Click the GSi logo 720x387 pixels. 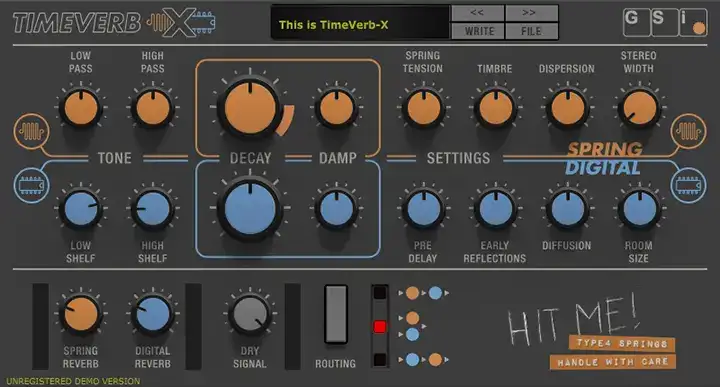pyautogui.click(x=665, y=22)
